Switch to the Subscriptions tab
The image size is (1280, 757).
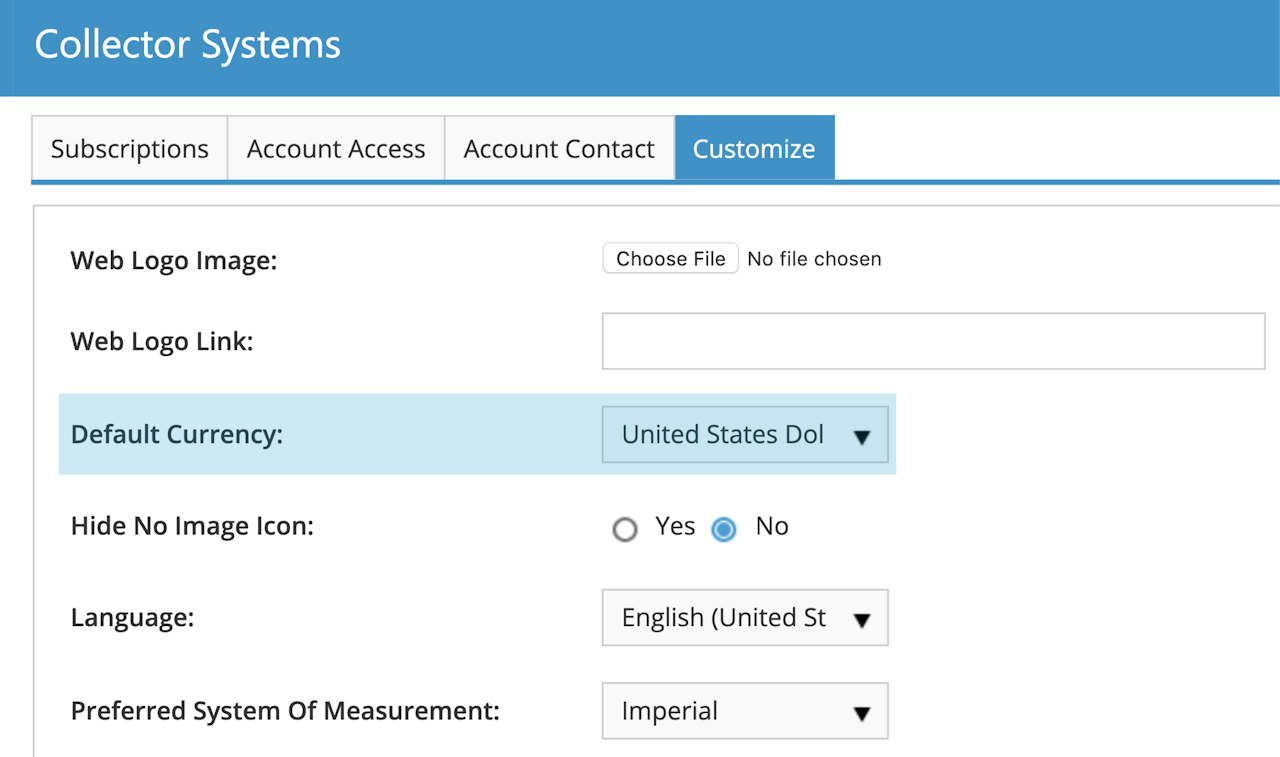point(130,149)
